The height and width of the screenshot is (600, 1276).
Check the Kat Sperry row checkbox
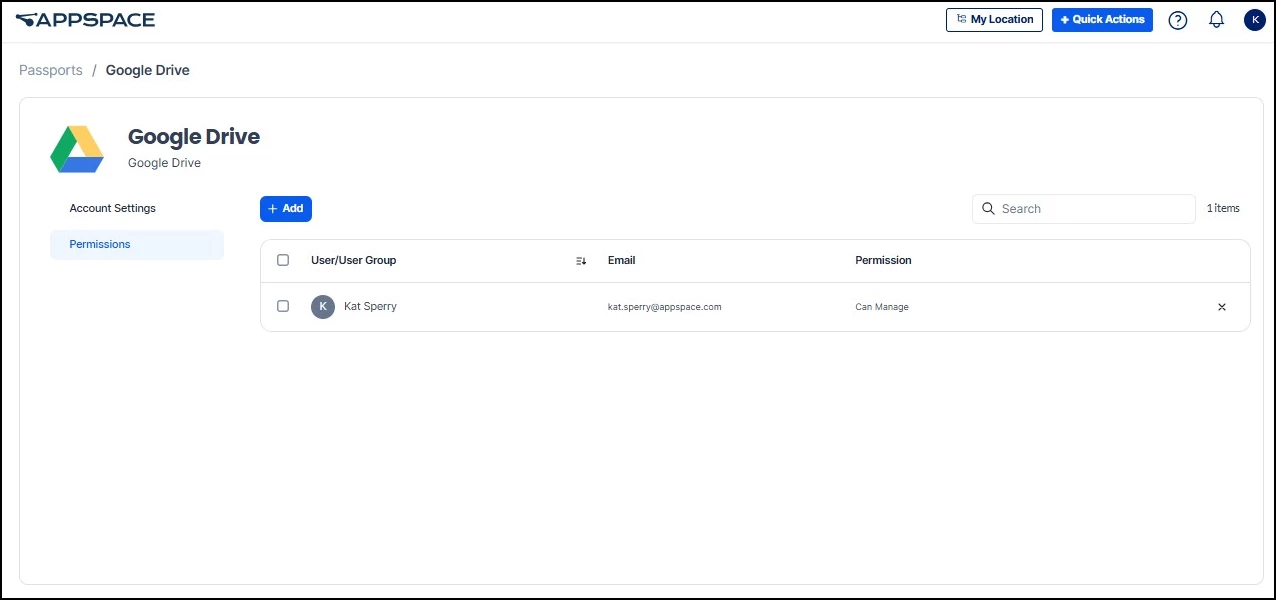pos(283,306)
